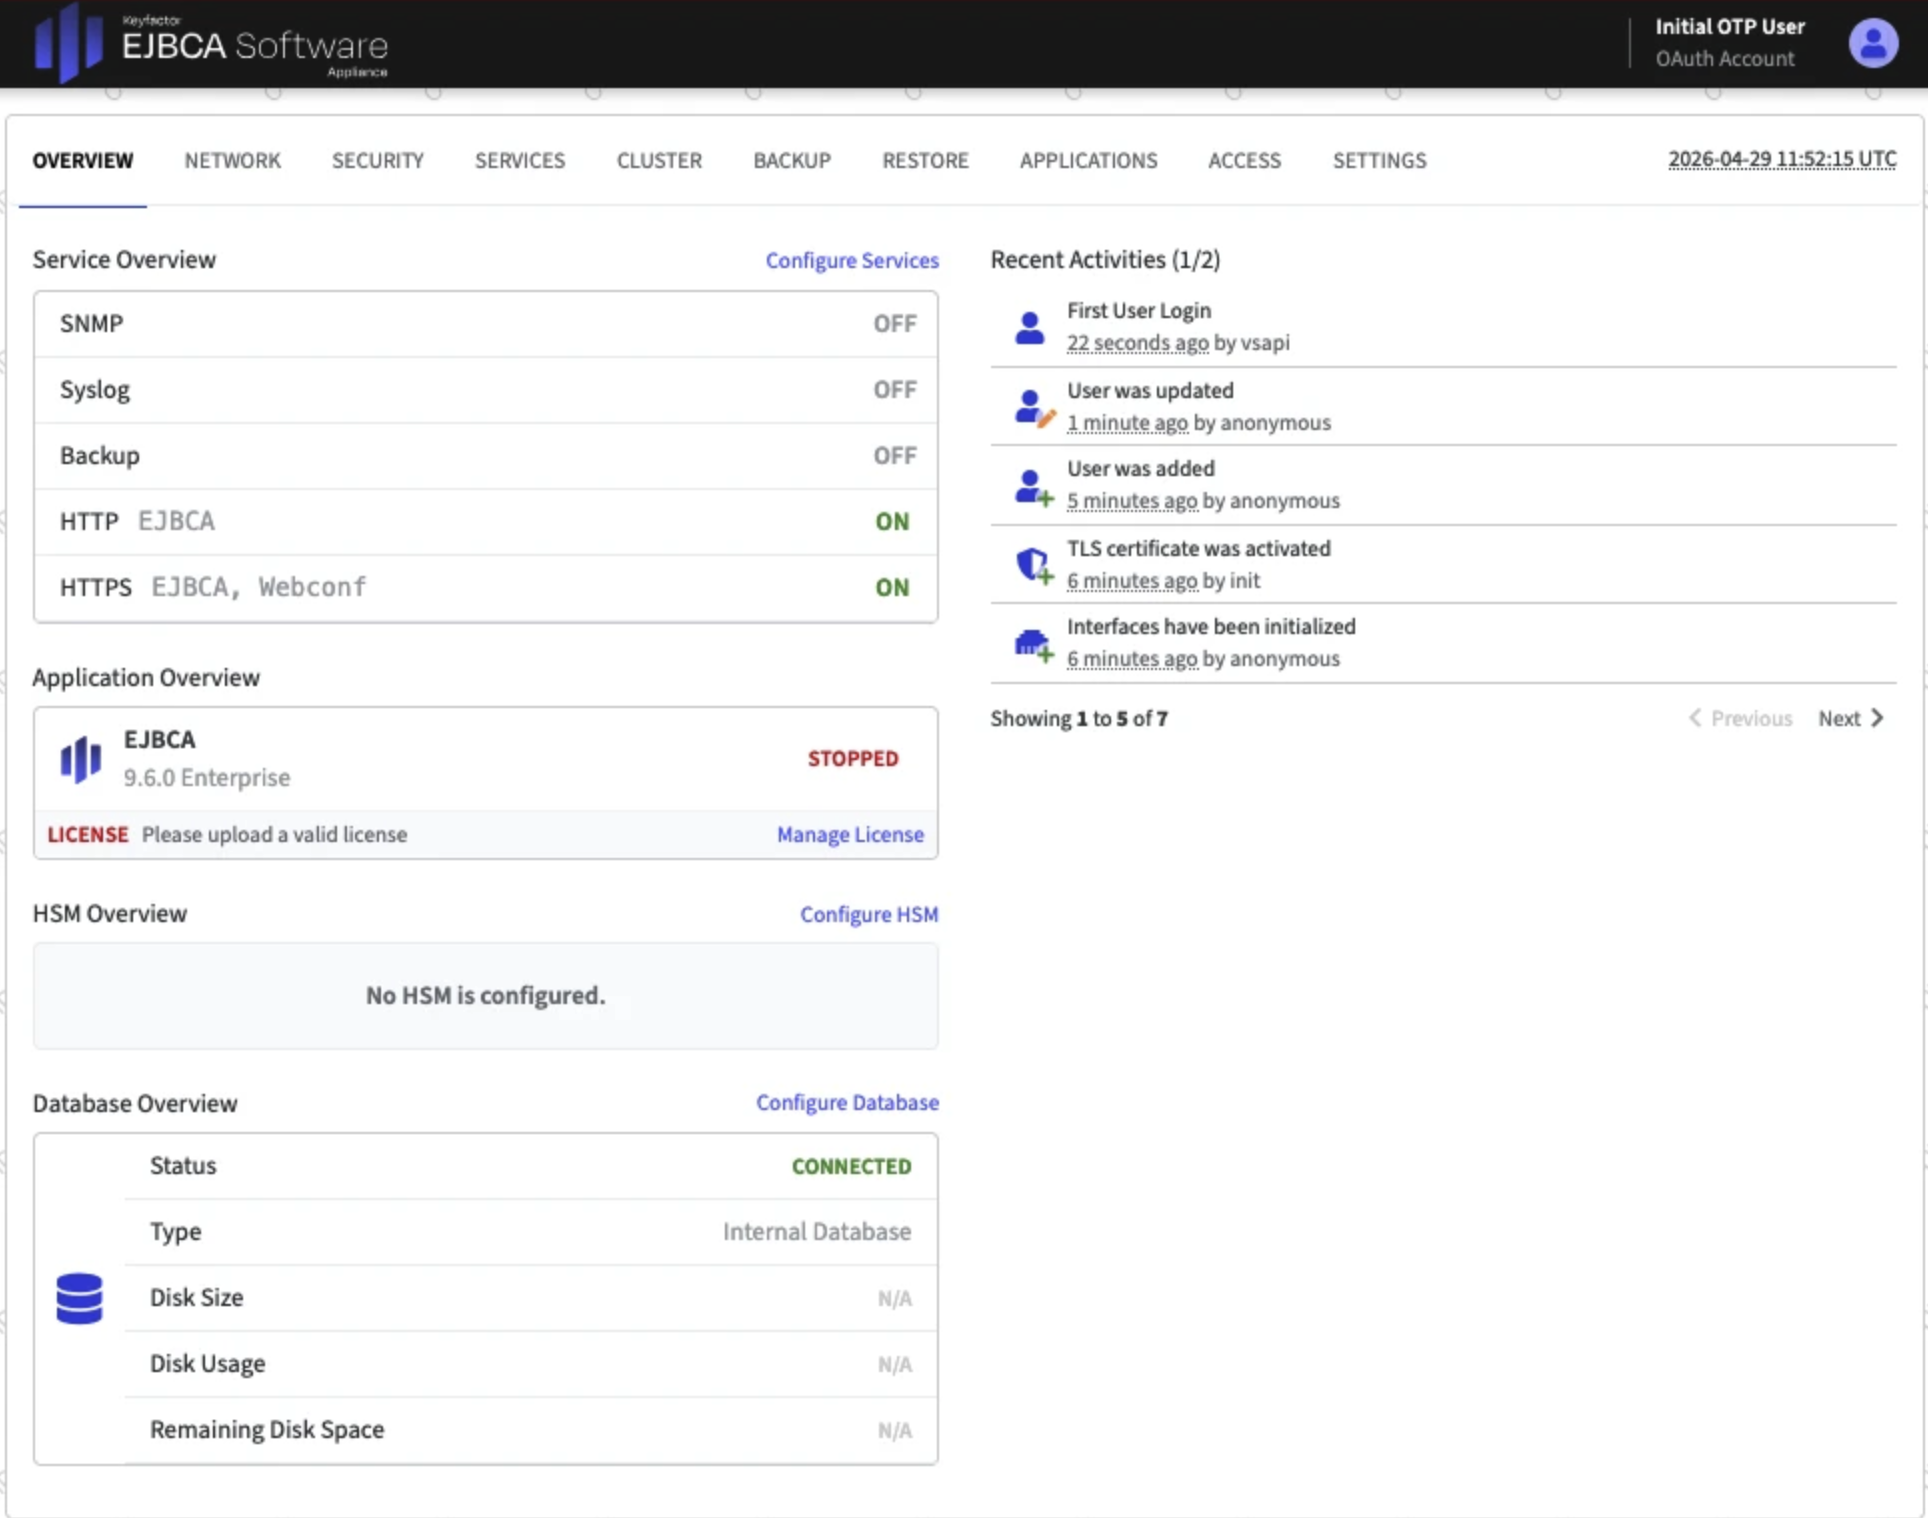Click the Configure Services link
Viewport: 1928px width, 1518px height.
pos(852,260)
